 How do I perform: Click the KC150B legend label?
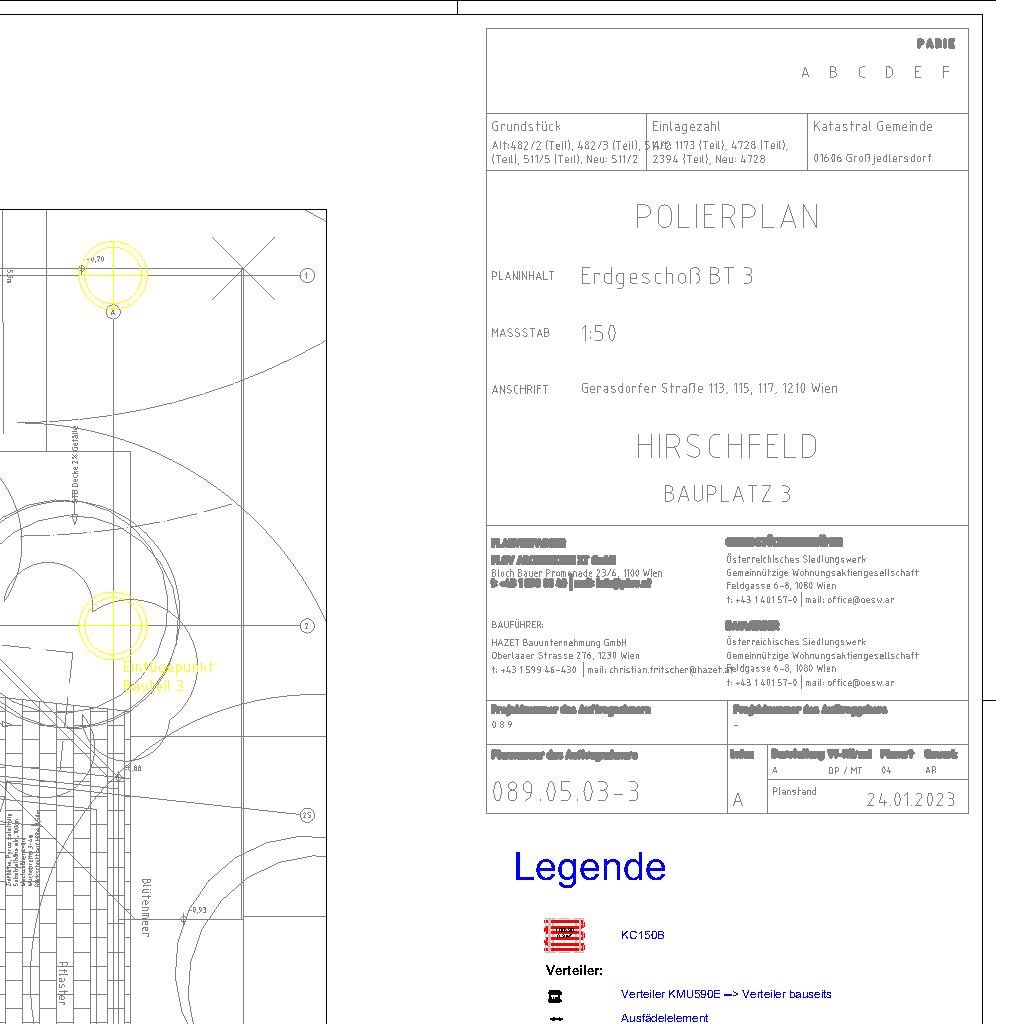pos(642,936)
